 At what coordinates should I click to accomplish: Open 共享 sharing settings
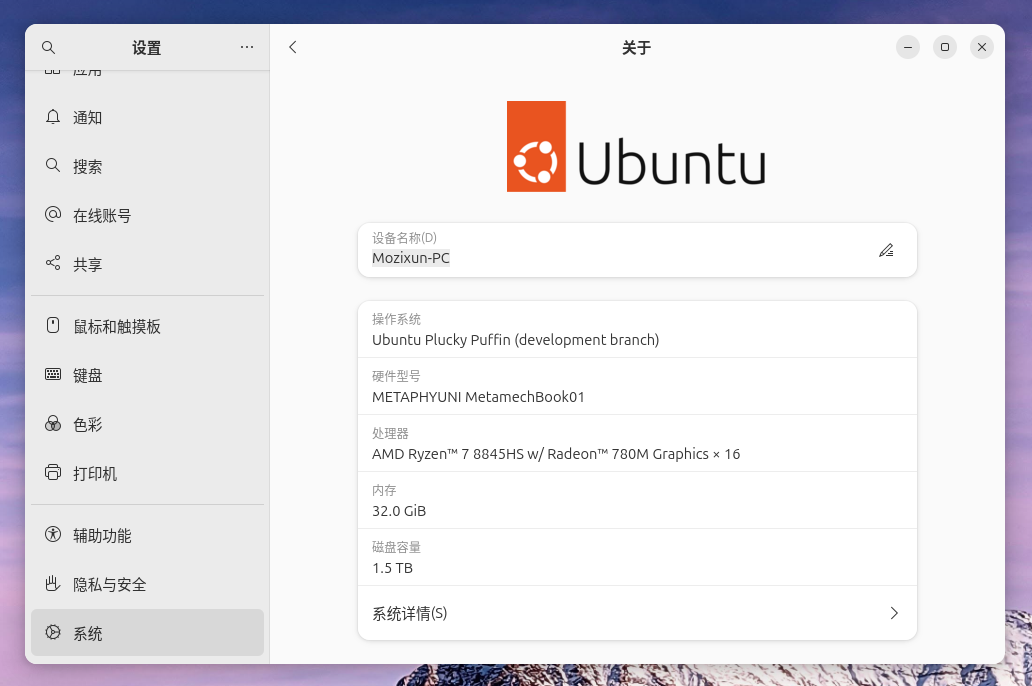(147, 264)
